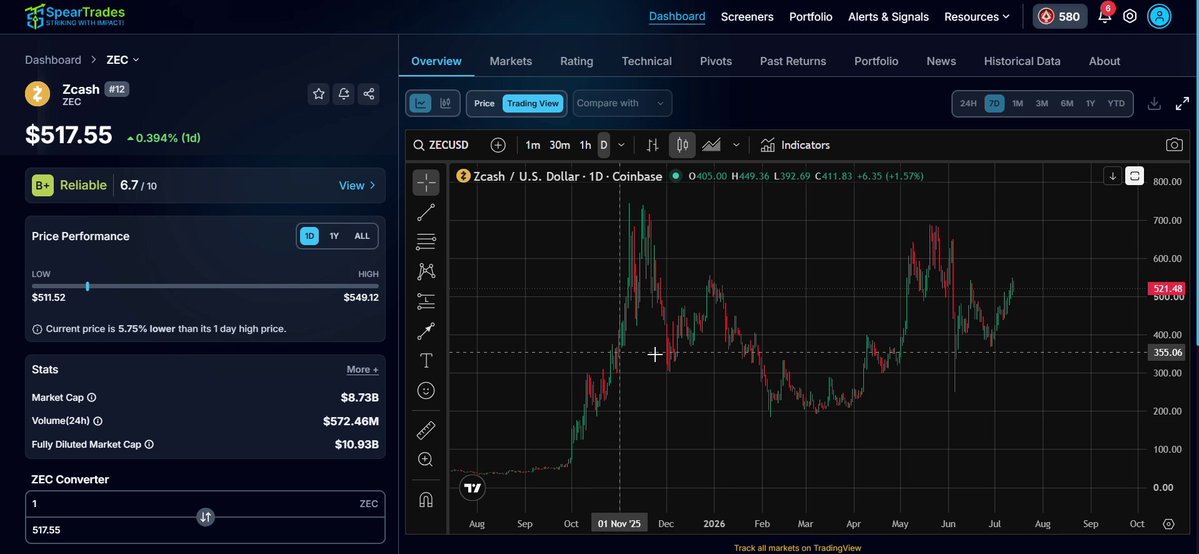Set Price Performance to 1D
Viewport: 1199px width, 554px height.
pos(309,236)
